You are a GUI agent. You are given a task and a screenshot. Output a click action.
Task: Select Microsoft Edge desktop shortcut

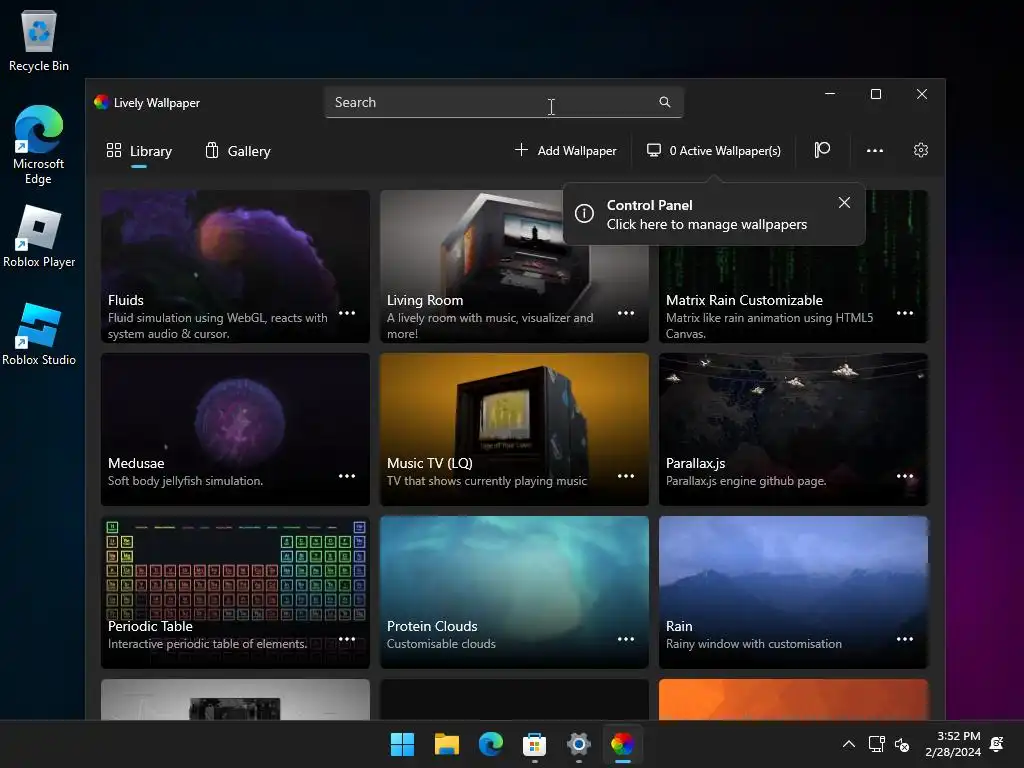coord(39,145)
